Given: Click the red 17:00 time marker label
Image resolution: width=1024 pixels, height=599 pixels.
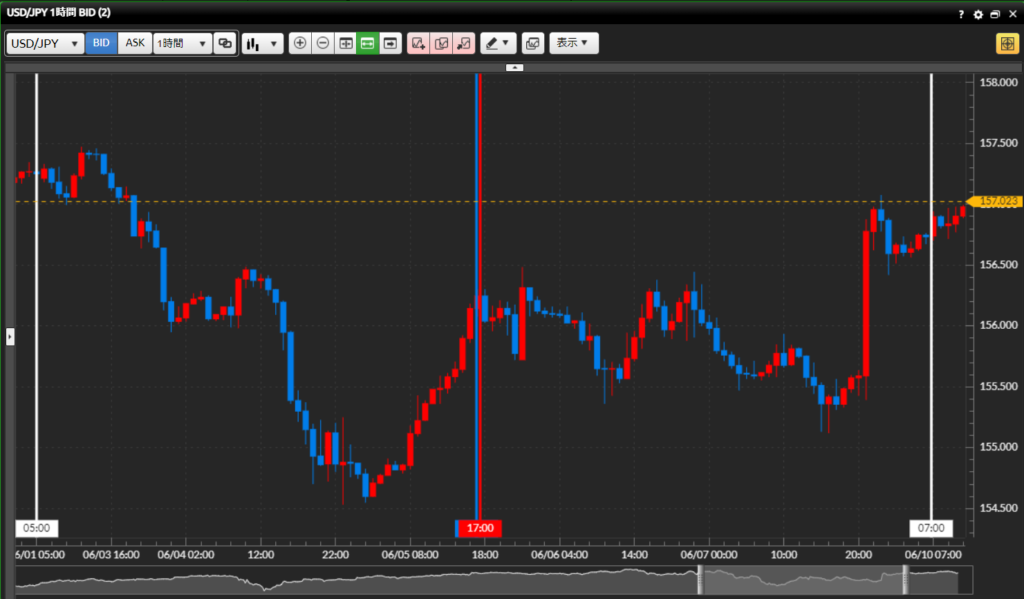Looking at the screenshot, I should click(479, 528).
